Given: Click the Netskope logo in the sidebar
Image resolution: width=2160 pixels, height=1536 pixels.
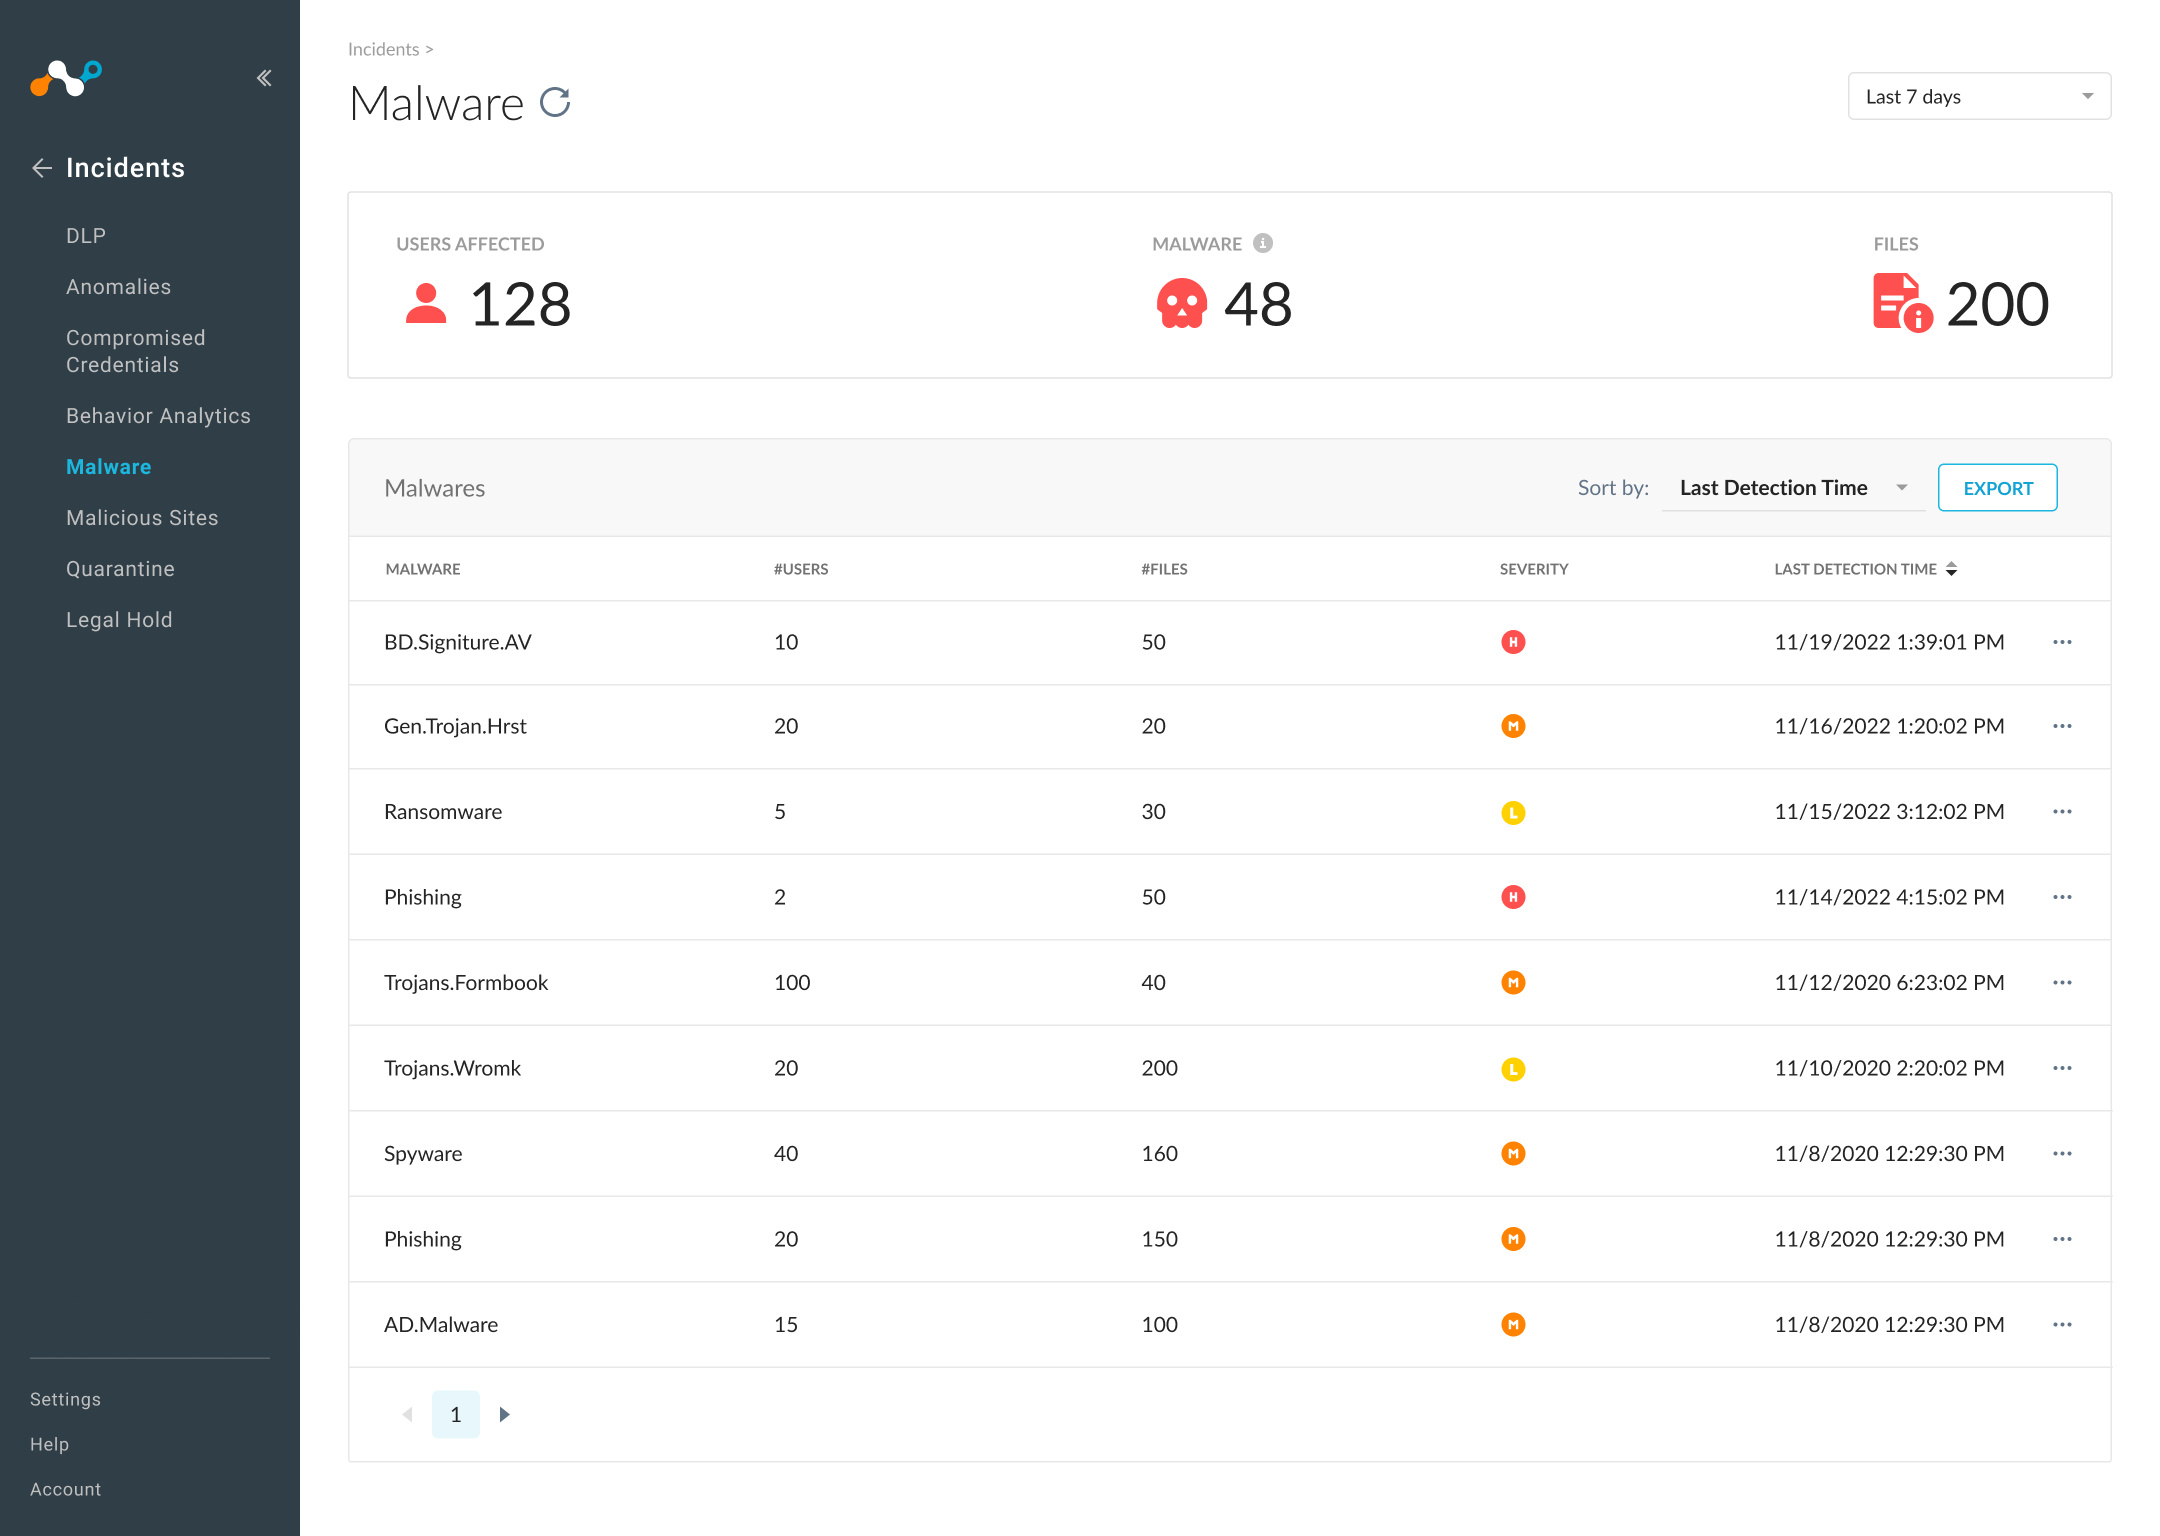Looking at the screenshot, I should (x=66, y=78).
